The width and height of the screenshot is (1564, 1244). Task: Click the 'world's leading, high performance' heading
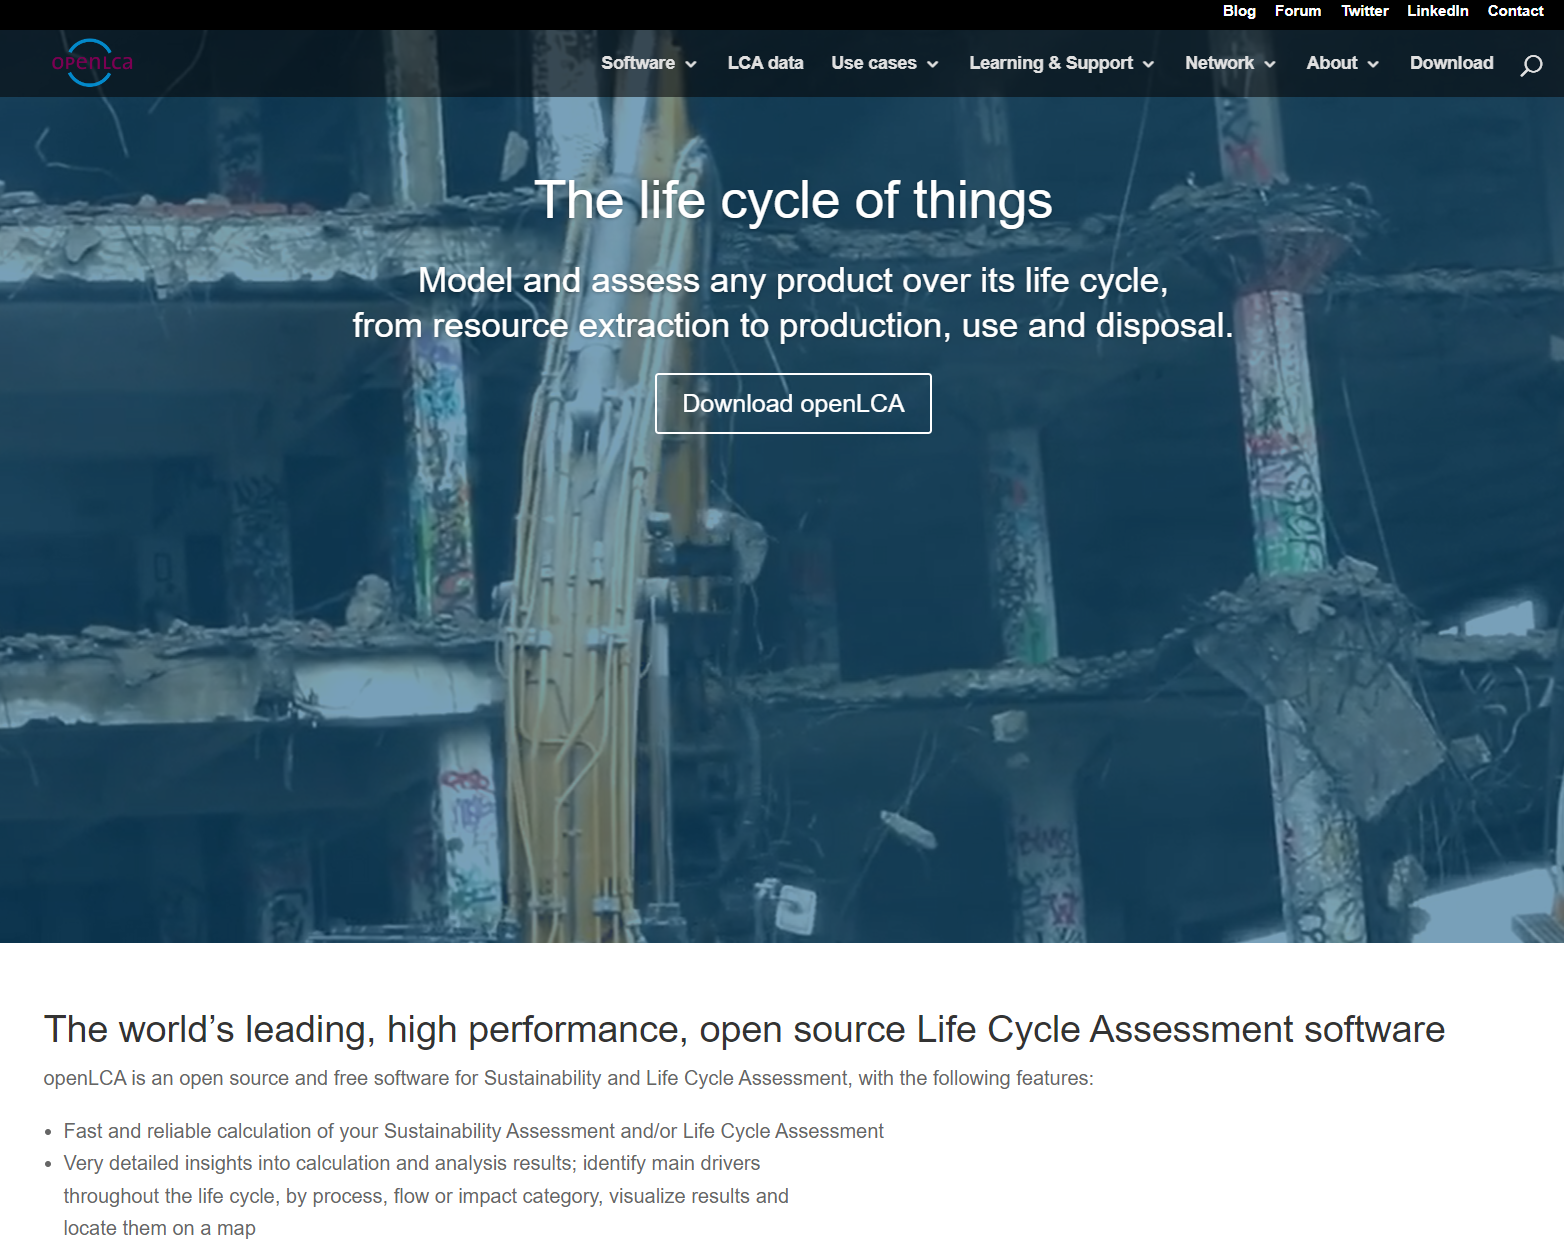[744, 1029]
